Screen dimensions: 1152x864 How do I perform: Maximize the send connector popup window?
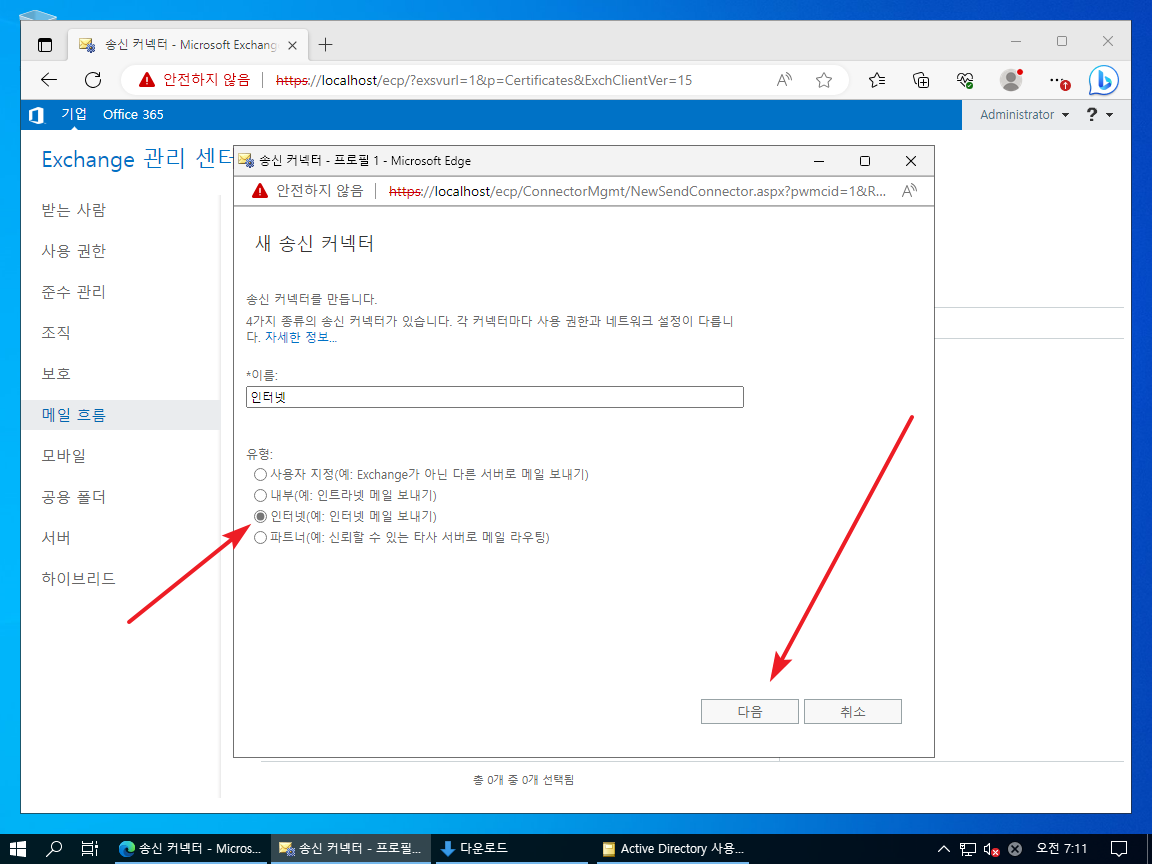pyautogui.click(x=865, y=161)
